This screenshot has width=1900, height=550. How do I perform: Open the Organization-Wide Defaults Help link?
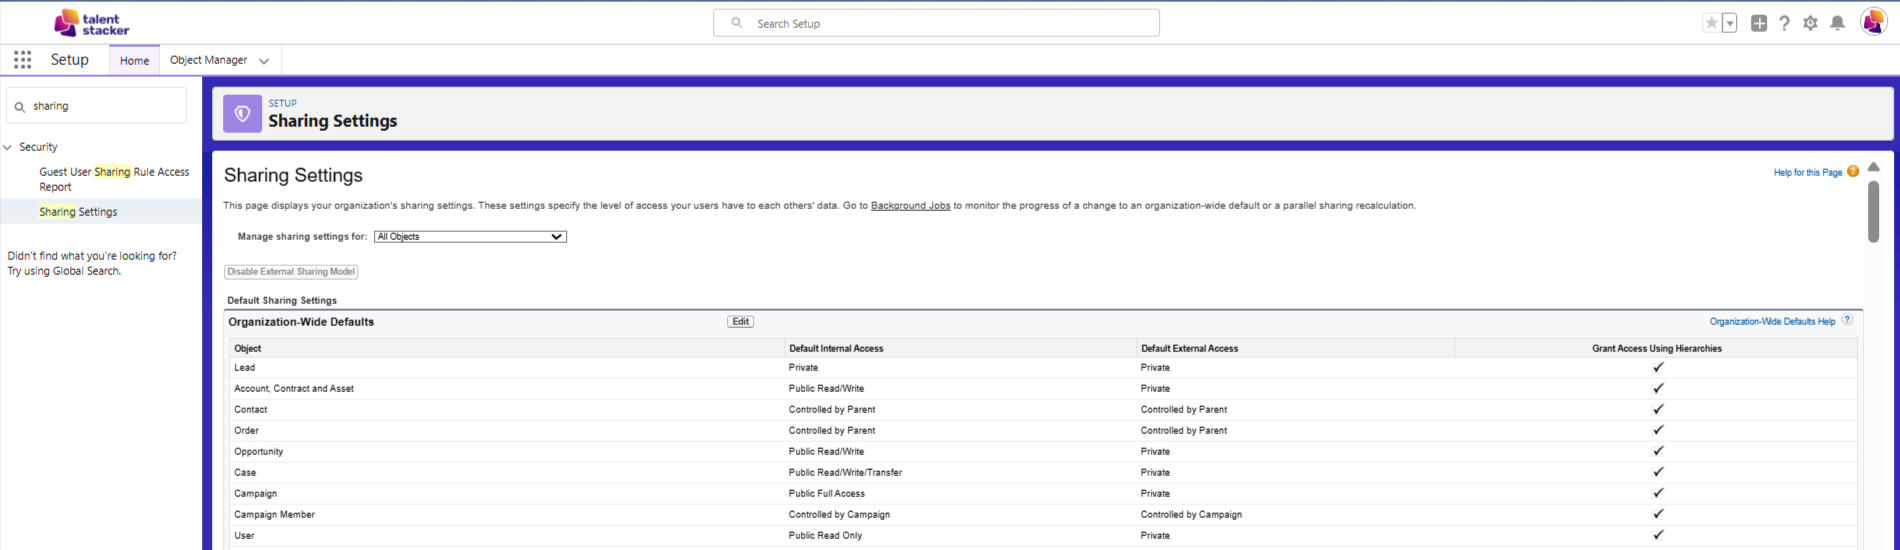pyautogui.click(x=1772, y=322)
